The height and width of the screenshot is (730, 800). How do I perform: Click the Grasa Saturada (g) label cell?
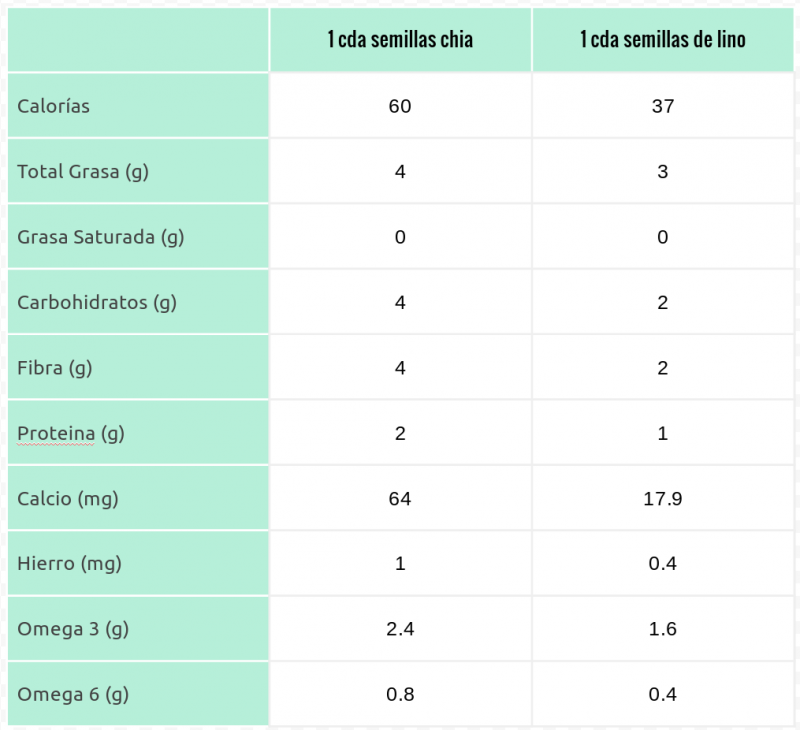pos(101,237)
